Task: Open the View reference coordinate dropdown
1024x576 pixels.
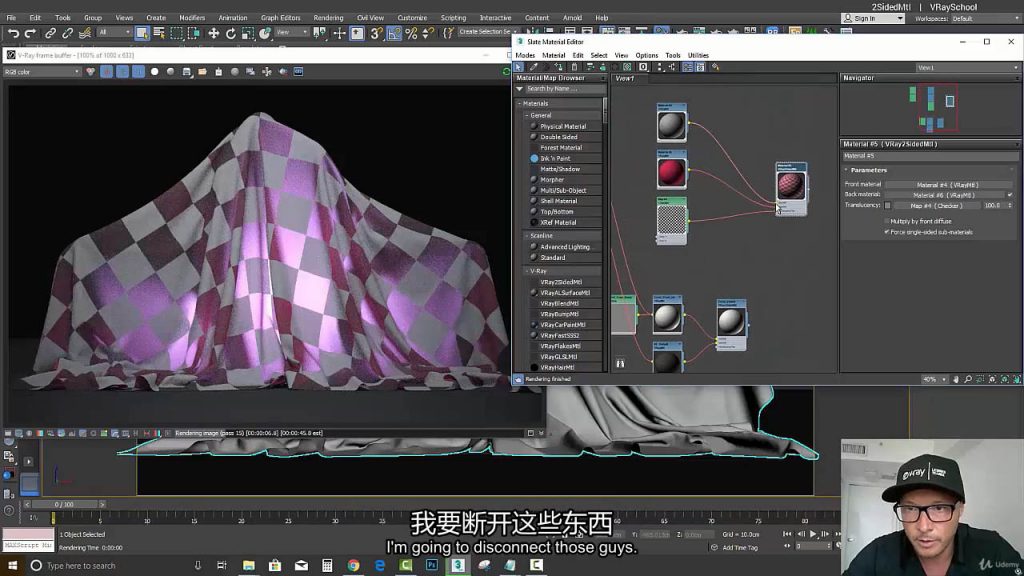Action: pos(291,32)
